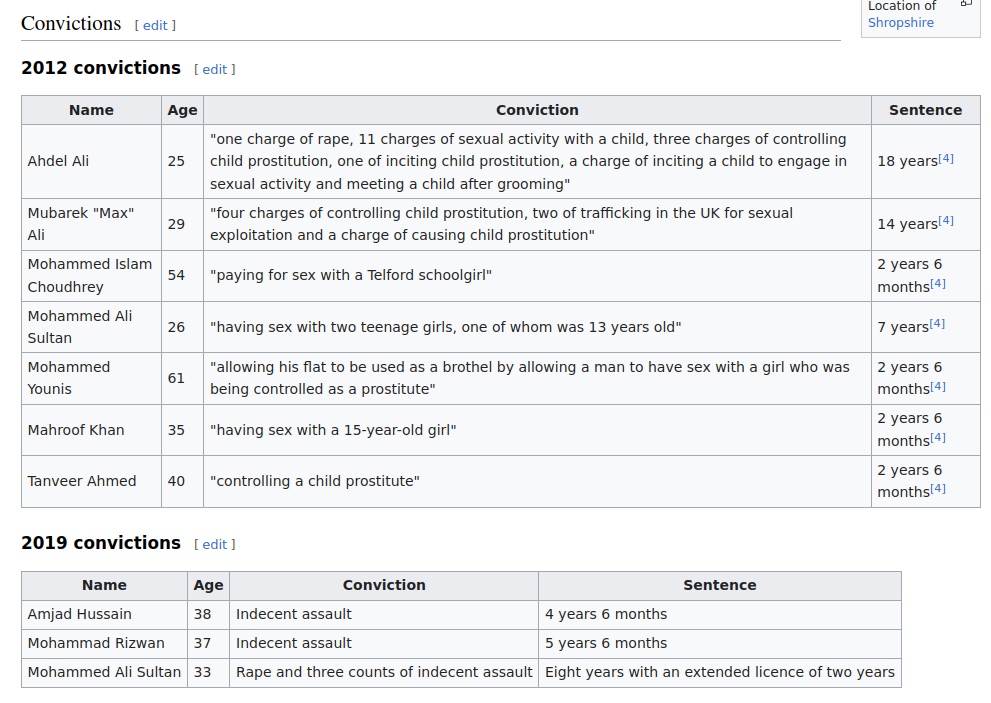This screenshot has height=703, width=991.
Task: Open the edit link for 2019 convictions
Action: [214, 544]
